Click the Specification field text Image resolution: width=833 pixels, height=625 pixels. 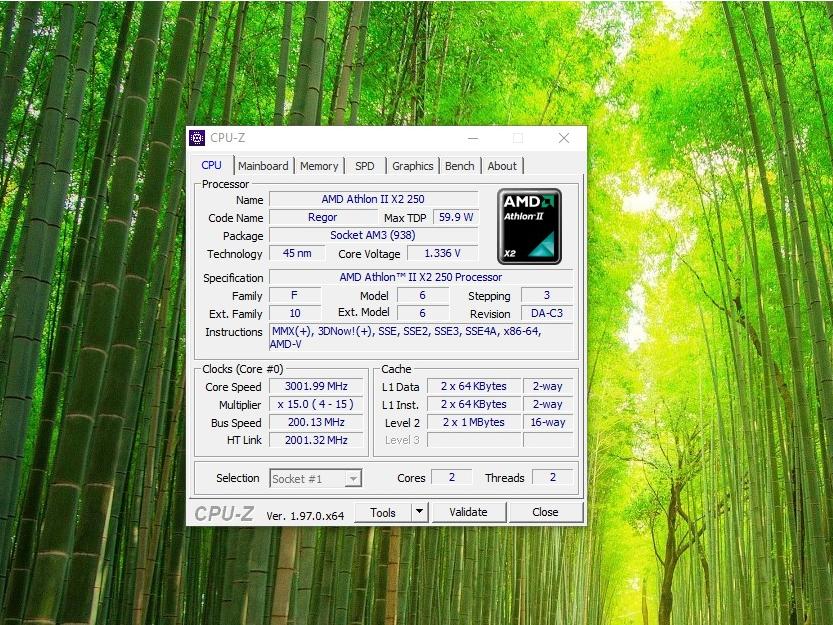pyautogui.click(x=421, y=277)
